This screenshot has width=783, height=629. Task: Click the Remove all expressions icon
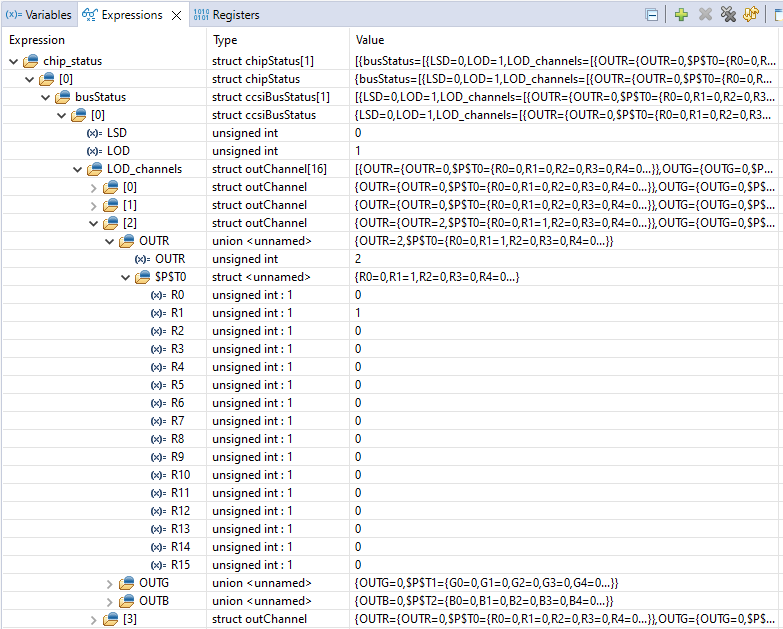(728, 15)
